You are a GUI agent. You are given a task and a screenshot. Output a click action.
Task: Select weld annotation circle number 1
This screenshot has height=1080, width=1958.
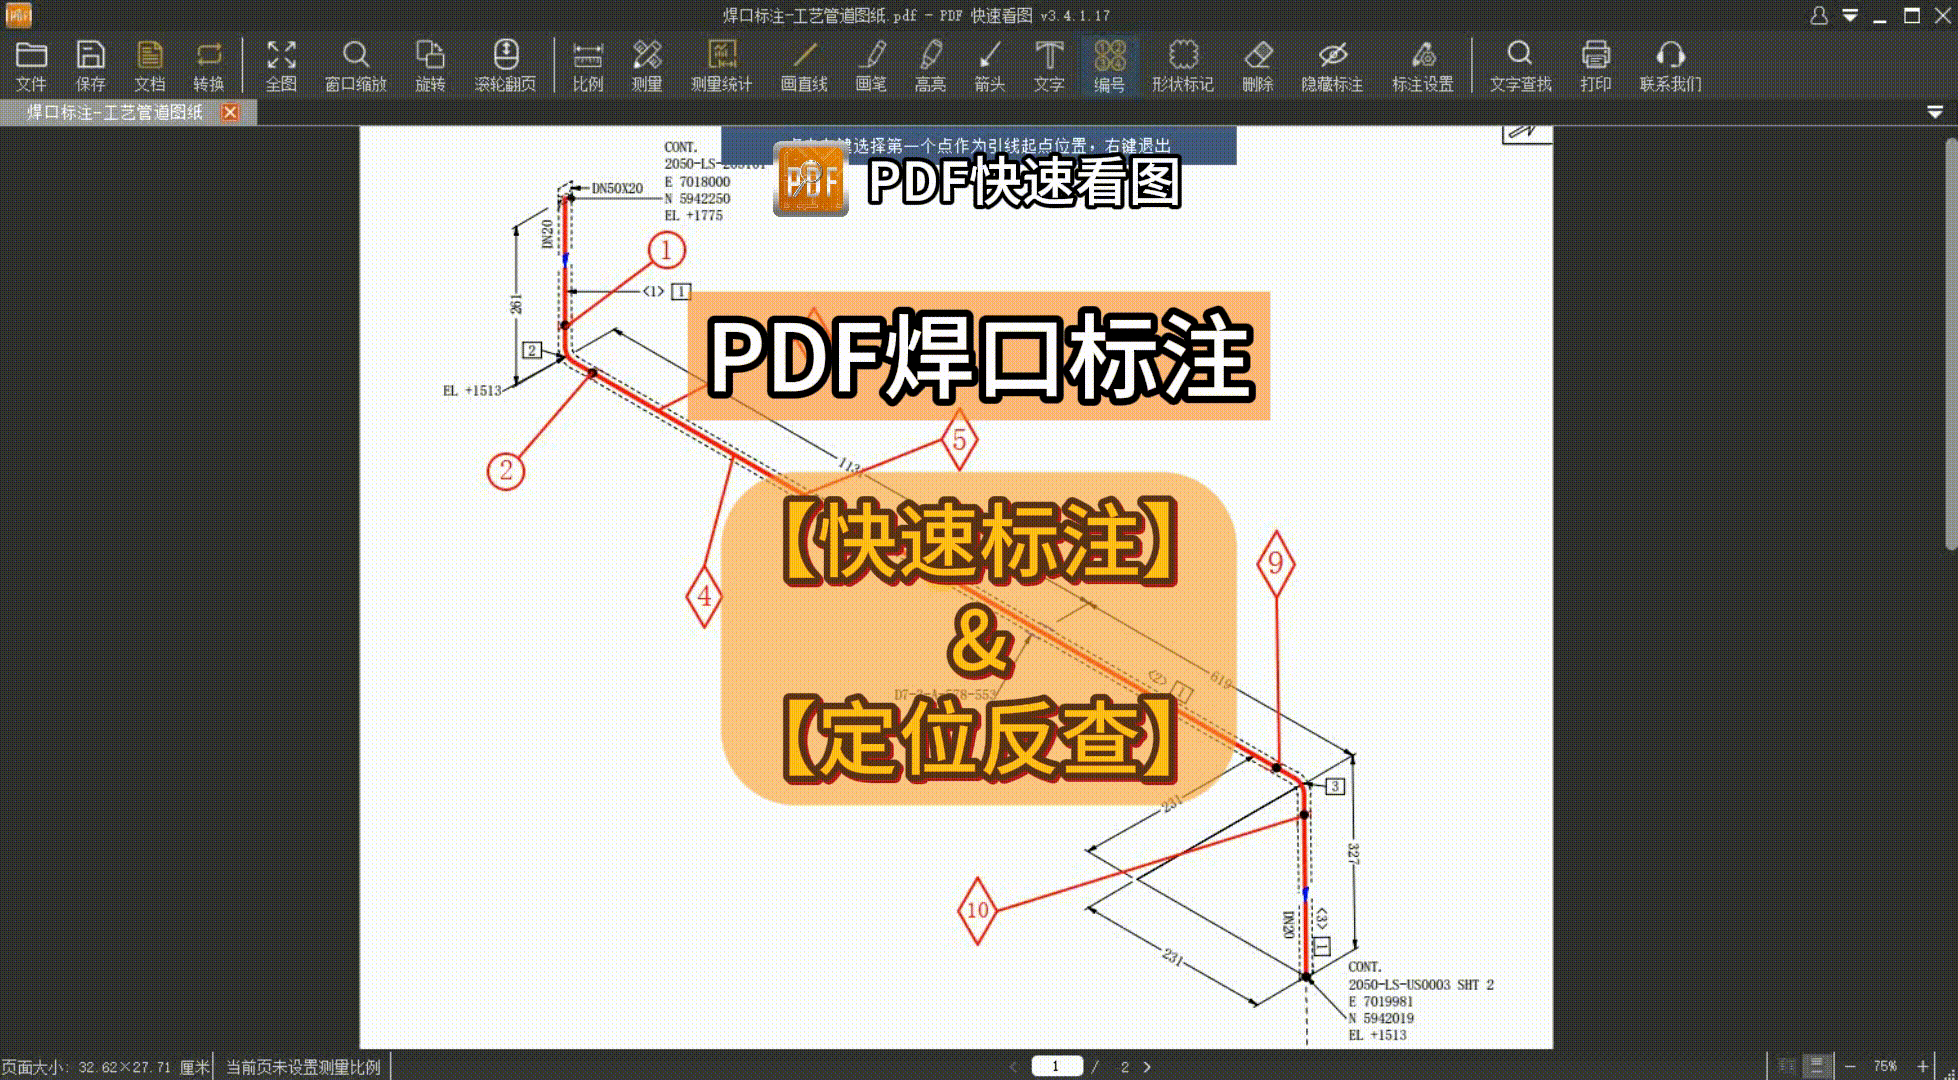[666, 249]
